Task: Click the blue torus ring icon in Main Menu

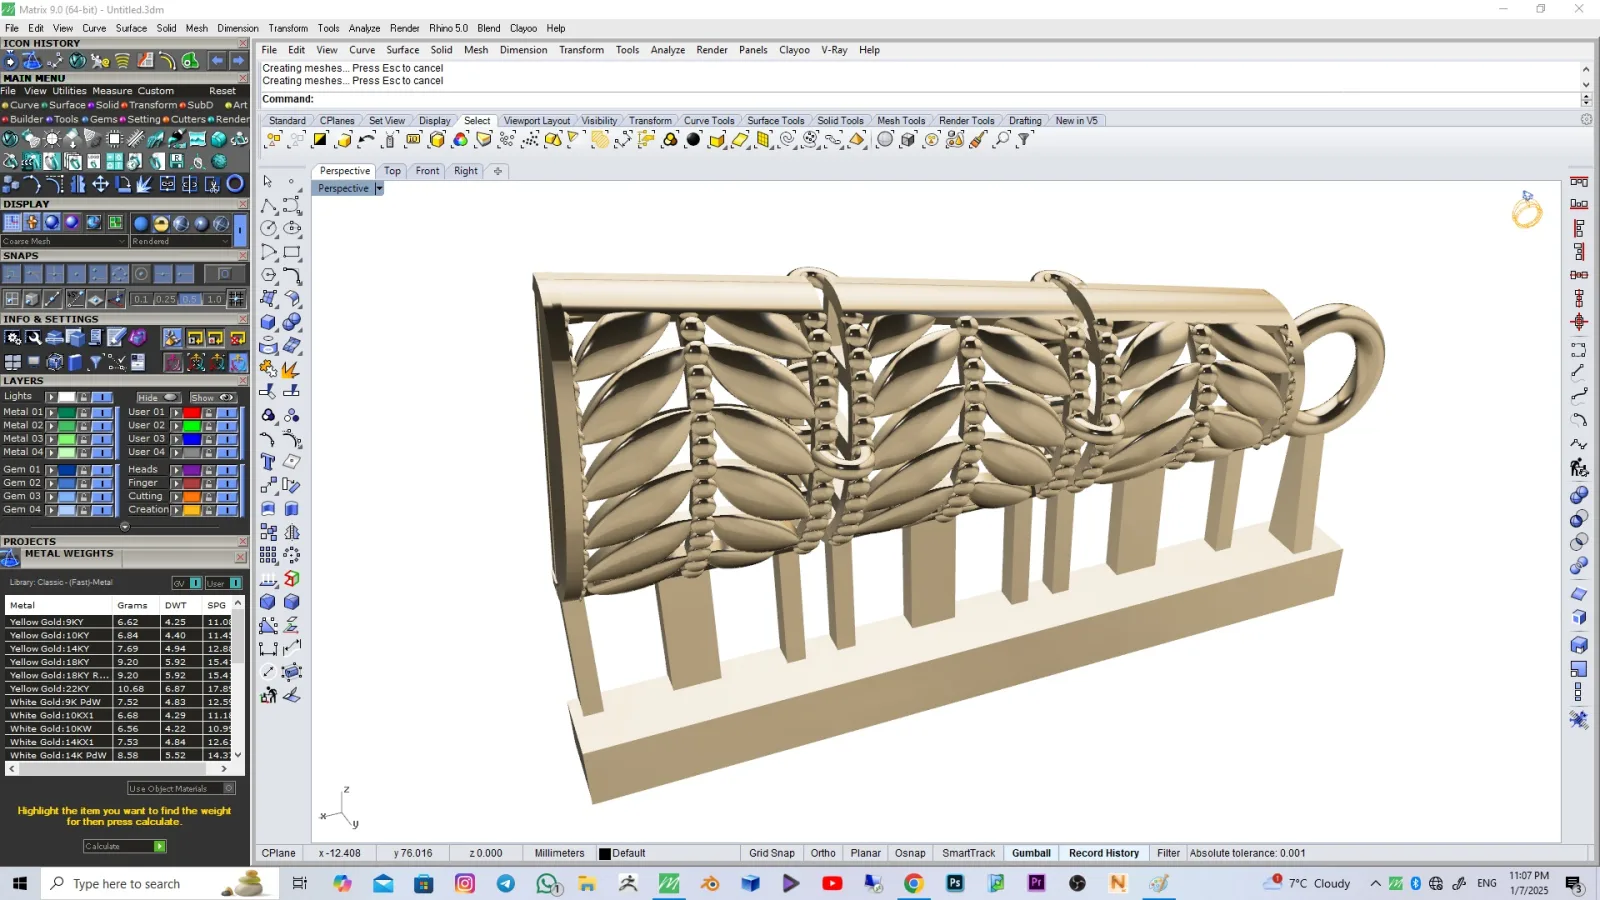Action: click(x=235, y=184)
